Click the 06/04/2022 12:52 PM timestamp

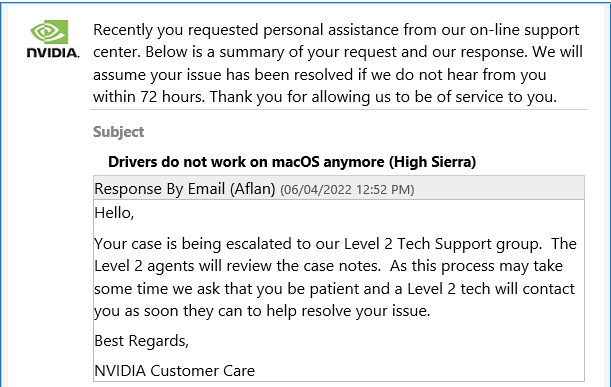pyautogui.click(x=347, y=190)
